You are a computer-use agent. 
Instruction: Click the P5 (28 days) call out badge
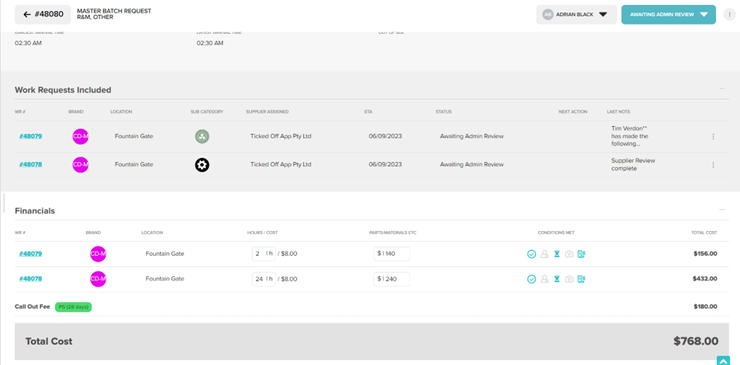point(73,307)
